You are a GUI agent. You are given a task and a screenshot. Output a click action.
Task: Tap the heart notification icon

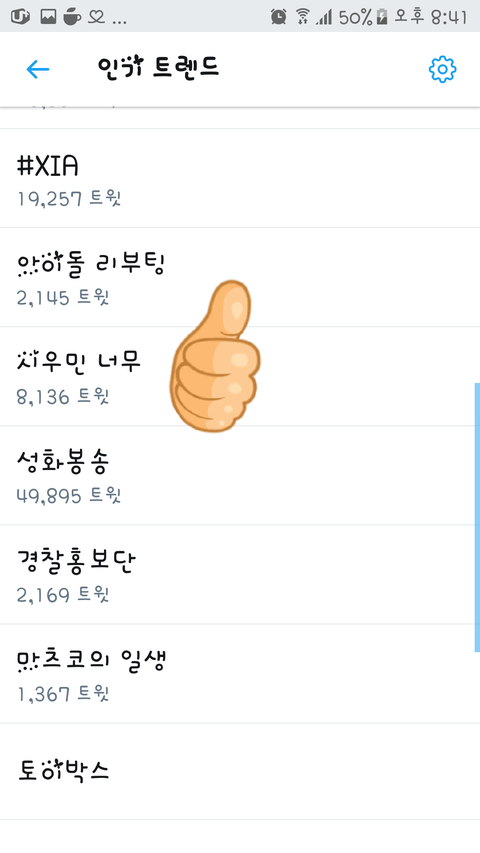(96, 17)
